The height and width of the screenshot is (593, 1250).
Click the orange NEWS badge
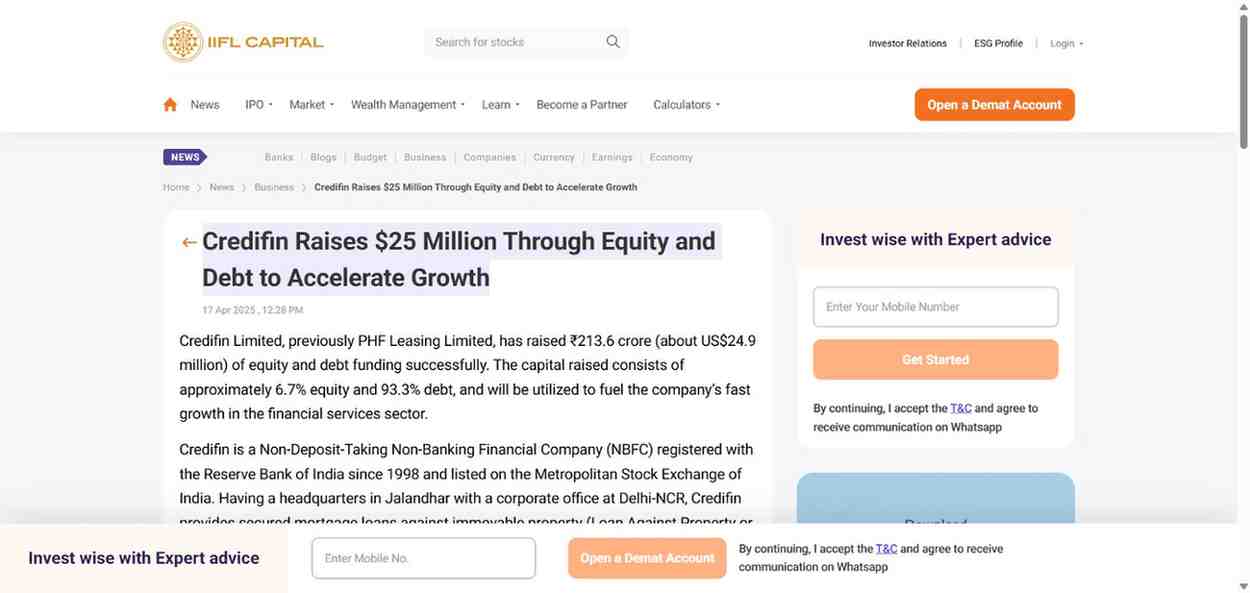pos(184,157)
